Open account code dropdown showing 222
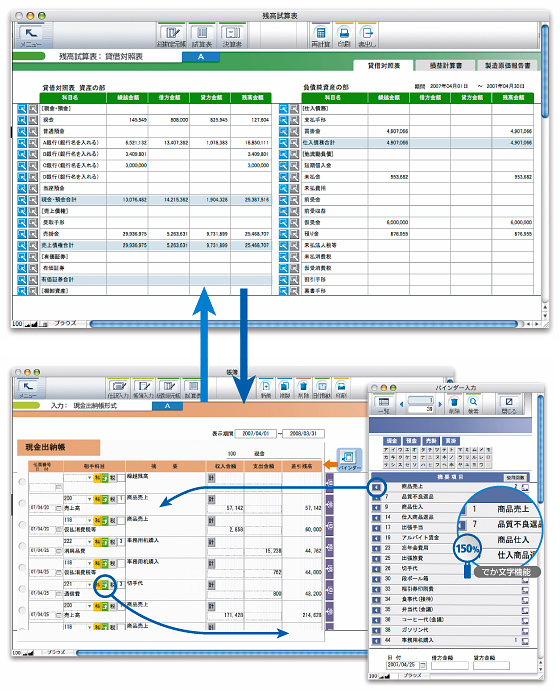Image resolution: width=560 pixels, height=693 pixels. (x=90, y=542)
